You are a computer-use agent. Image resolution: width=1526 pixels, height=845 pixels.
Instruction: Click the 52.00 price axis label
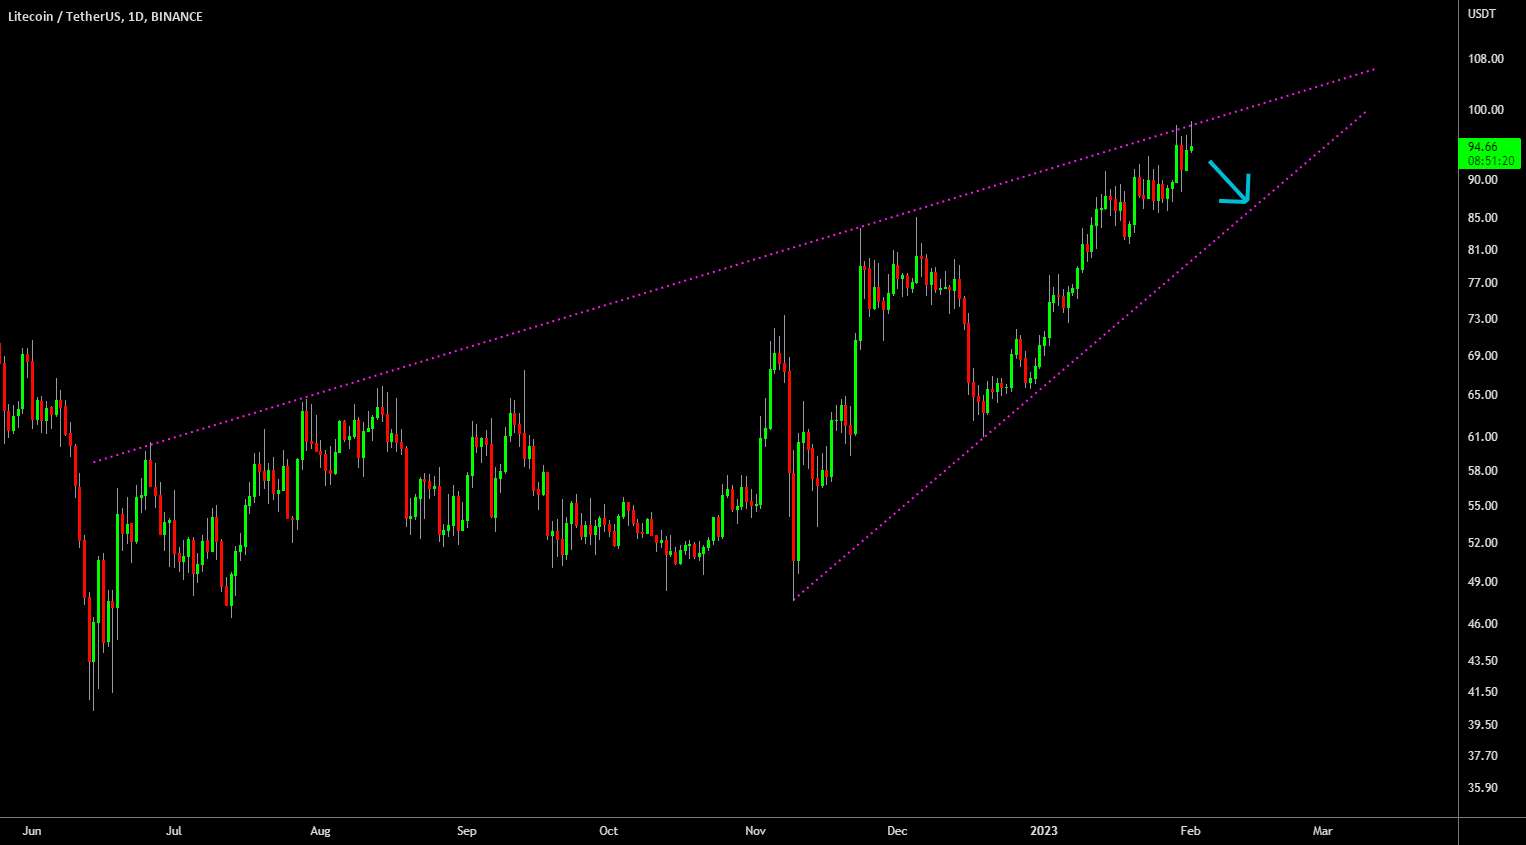pyautogui.click(x=1482, y=543)
